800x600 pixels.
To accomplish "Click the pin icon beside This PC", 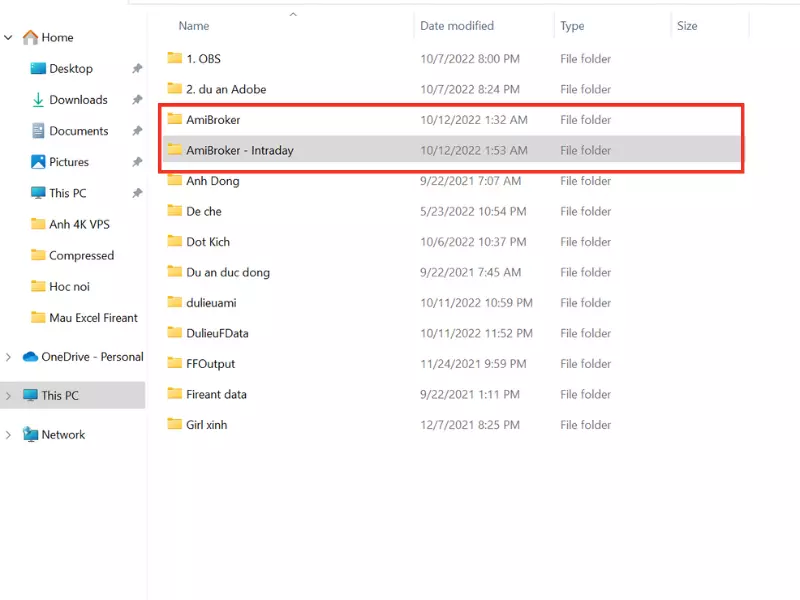I will click(x=137, y=193).
